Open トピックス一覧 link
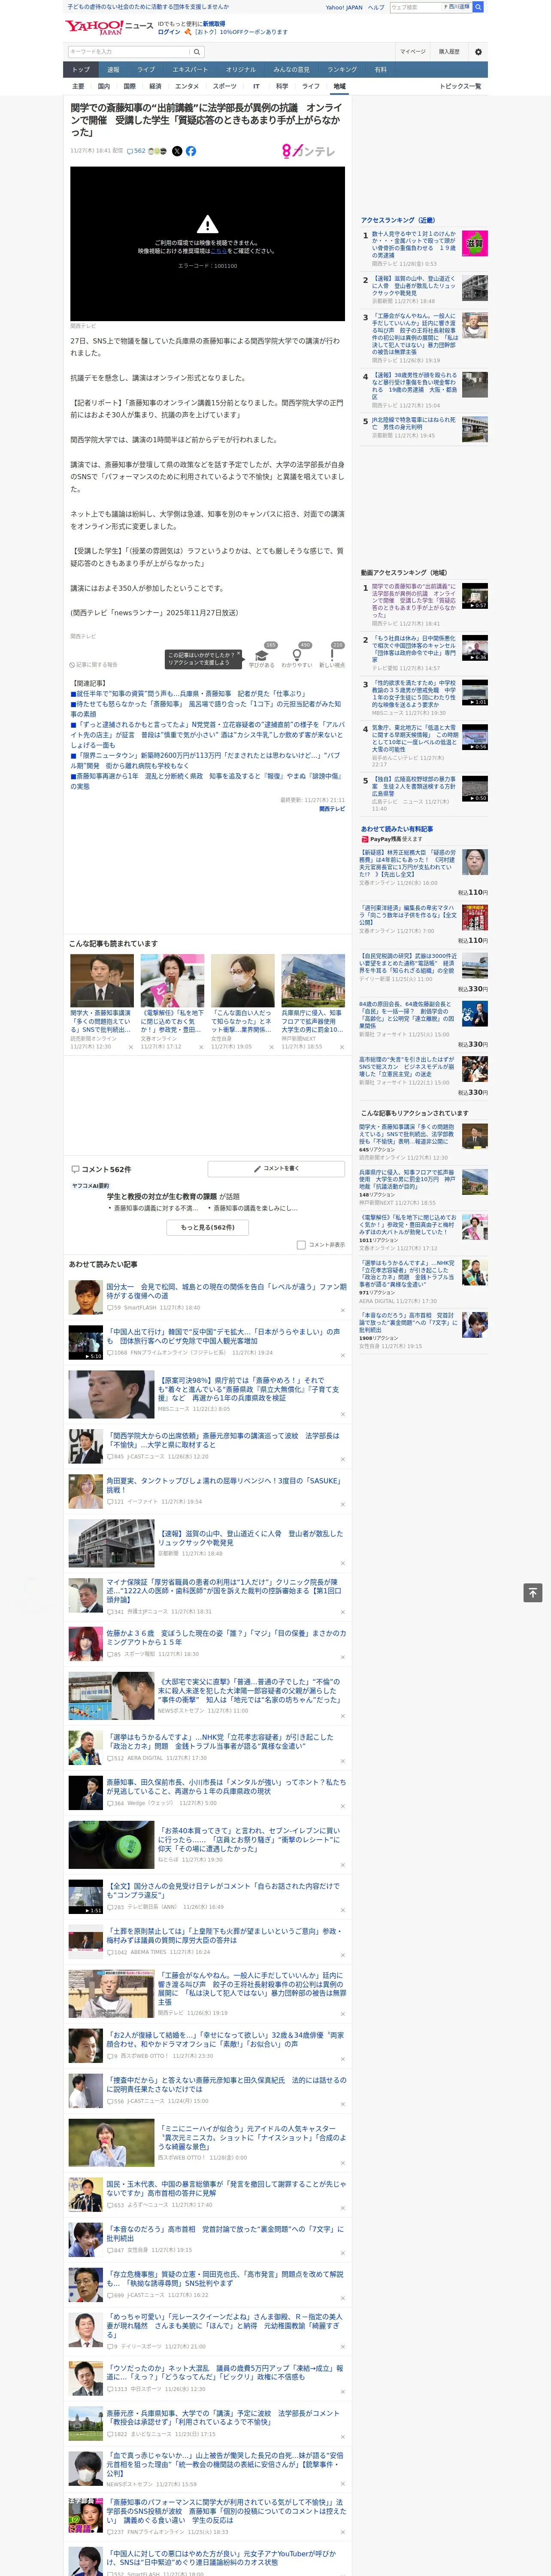The height and width of the screenshot is (2576, 551). [x=460, y=86]
